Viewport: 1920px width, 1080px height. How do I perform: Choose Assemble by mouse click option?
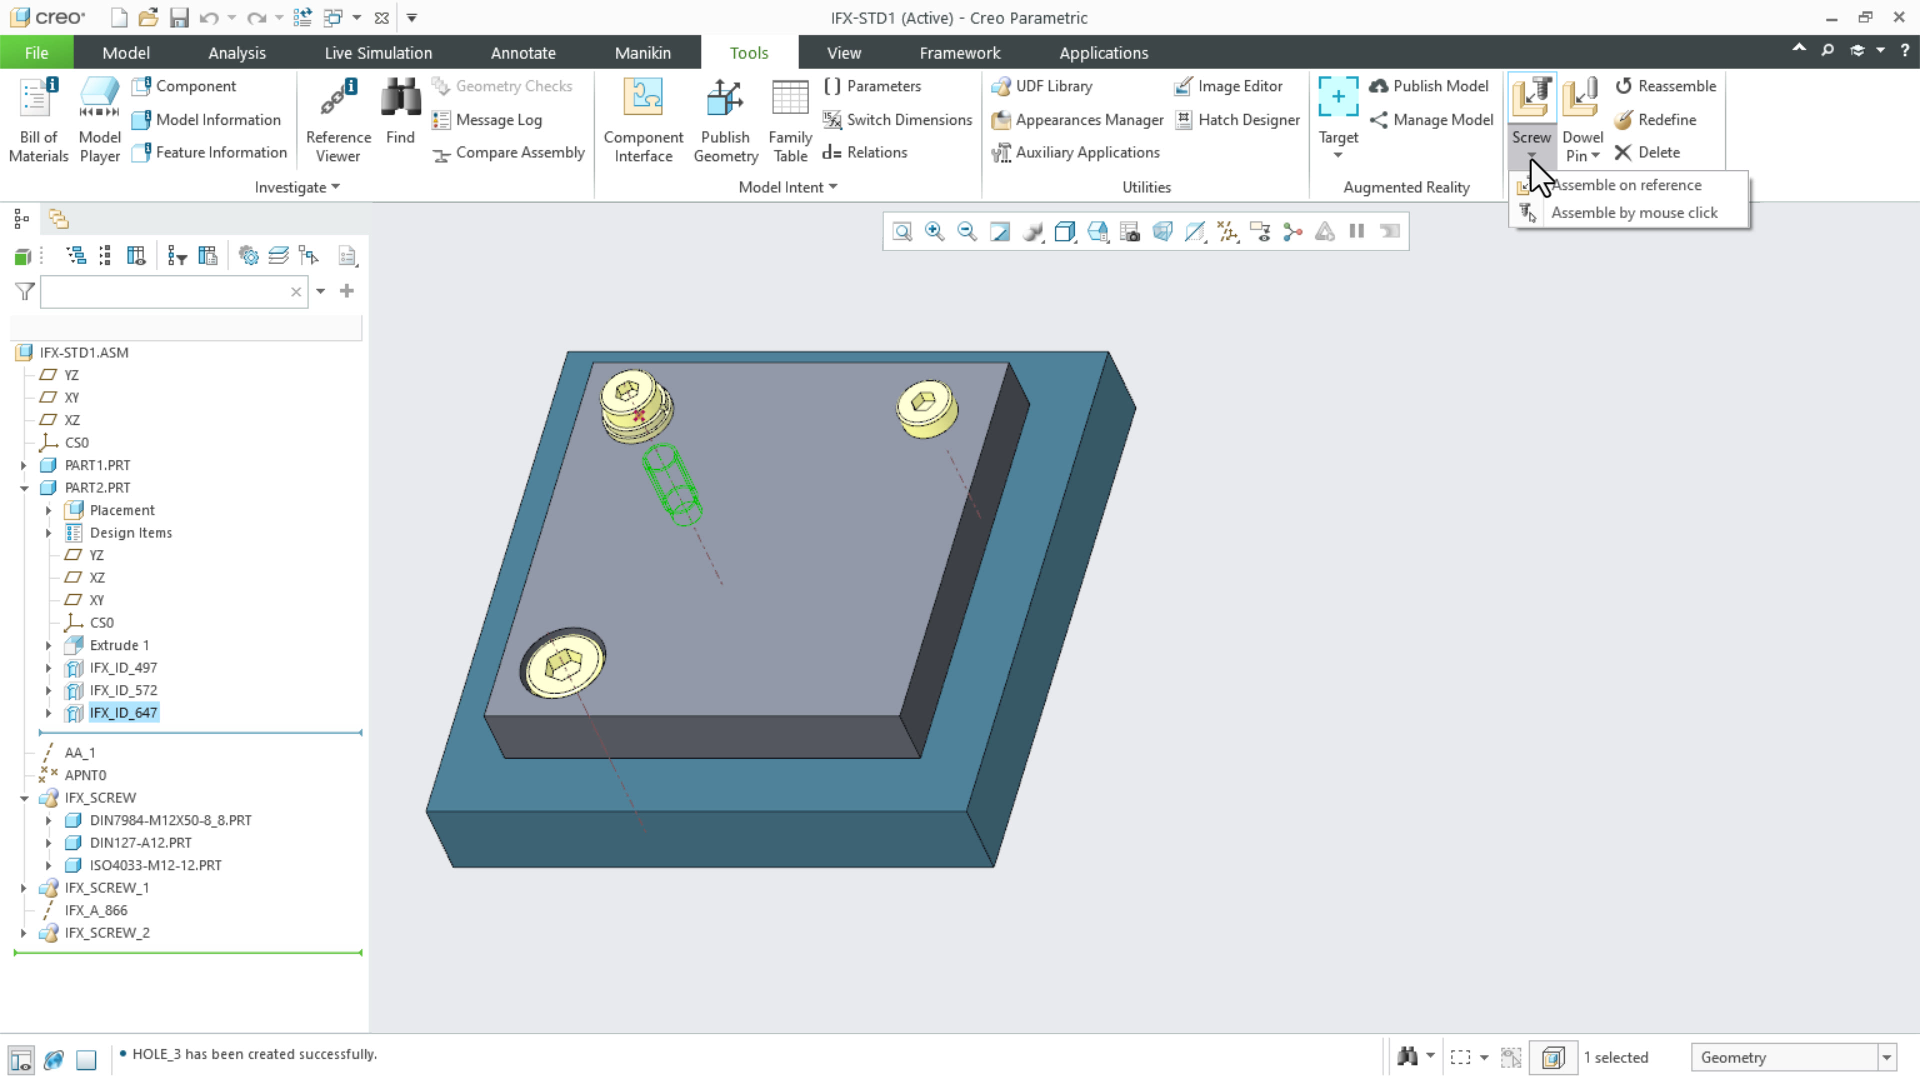pos(1634,212)
